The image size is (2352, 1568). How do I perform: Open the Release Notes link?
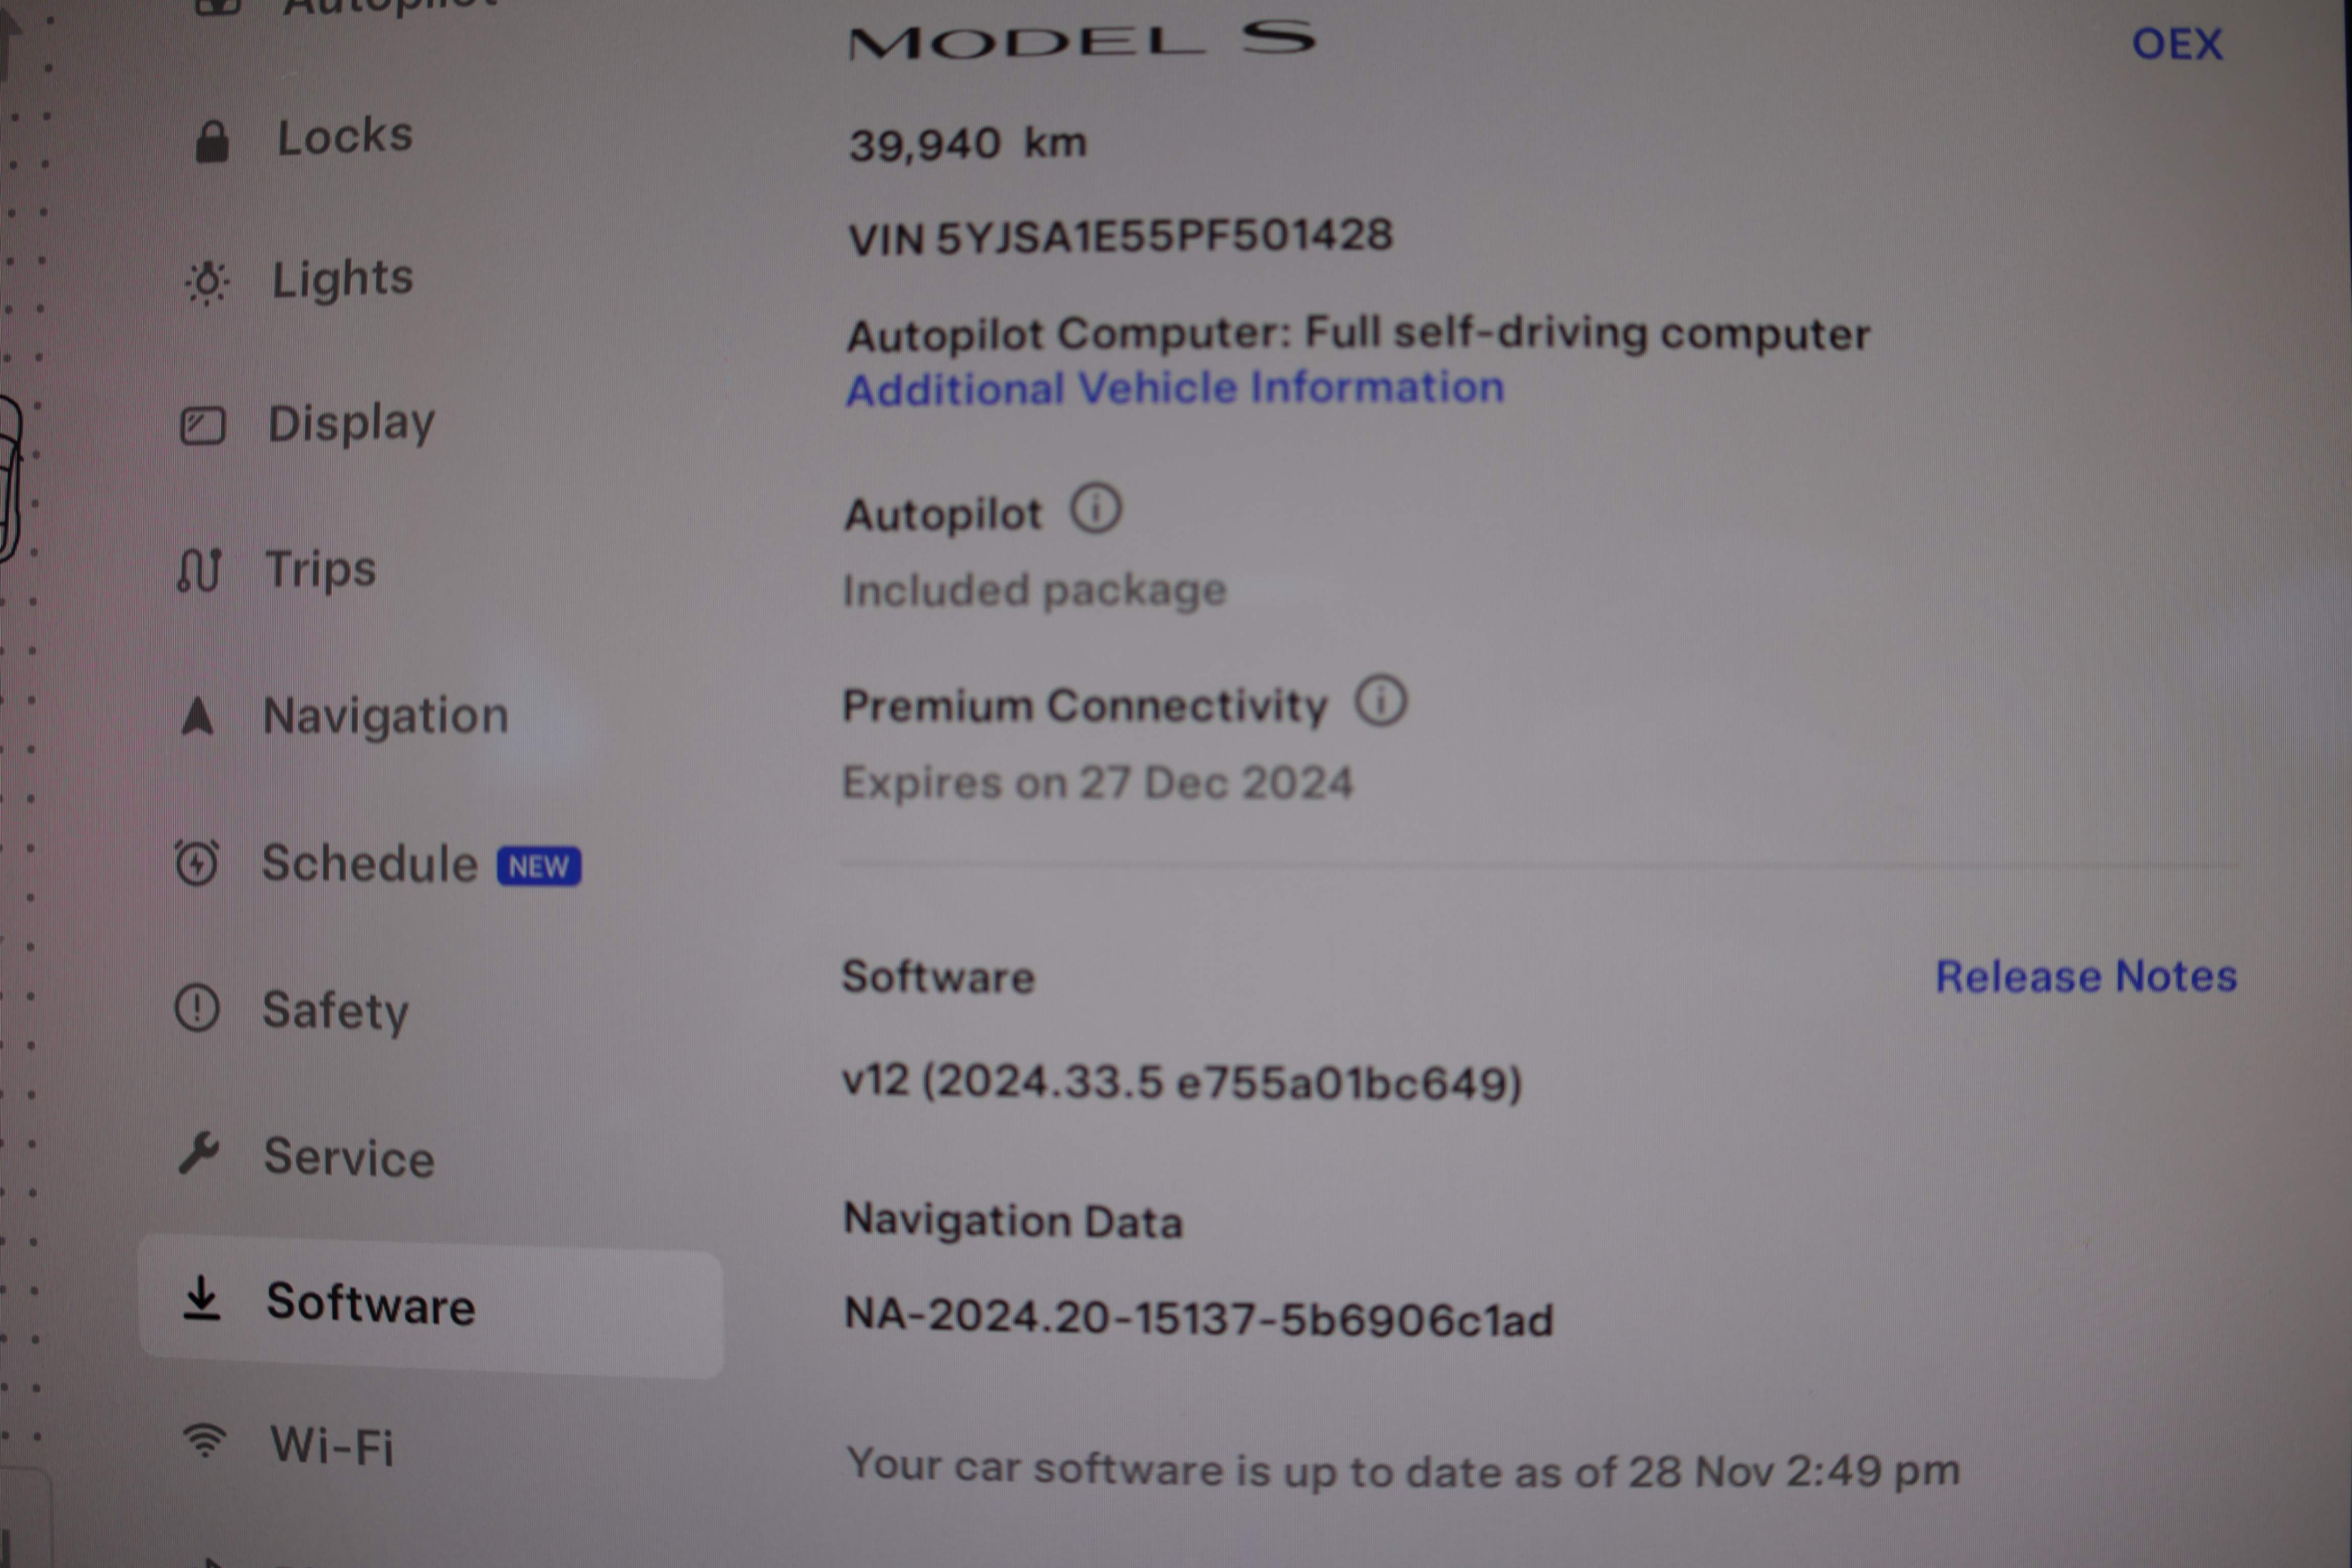(2086, 976)
